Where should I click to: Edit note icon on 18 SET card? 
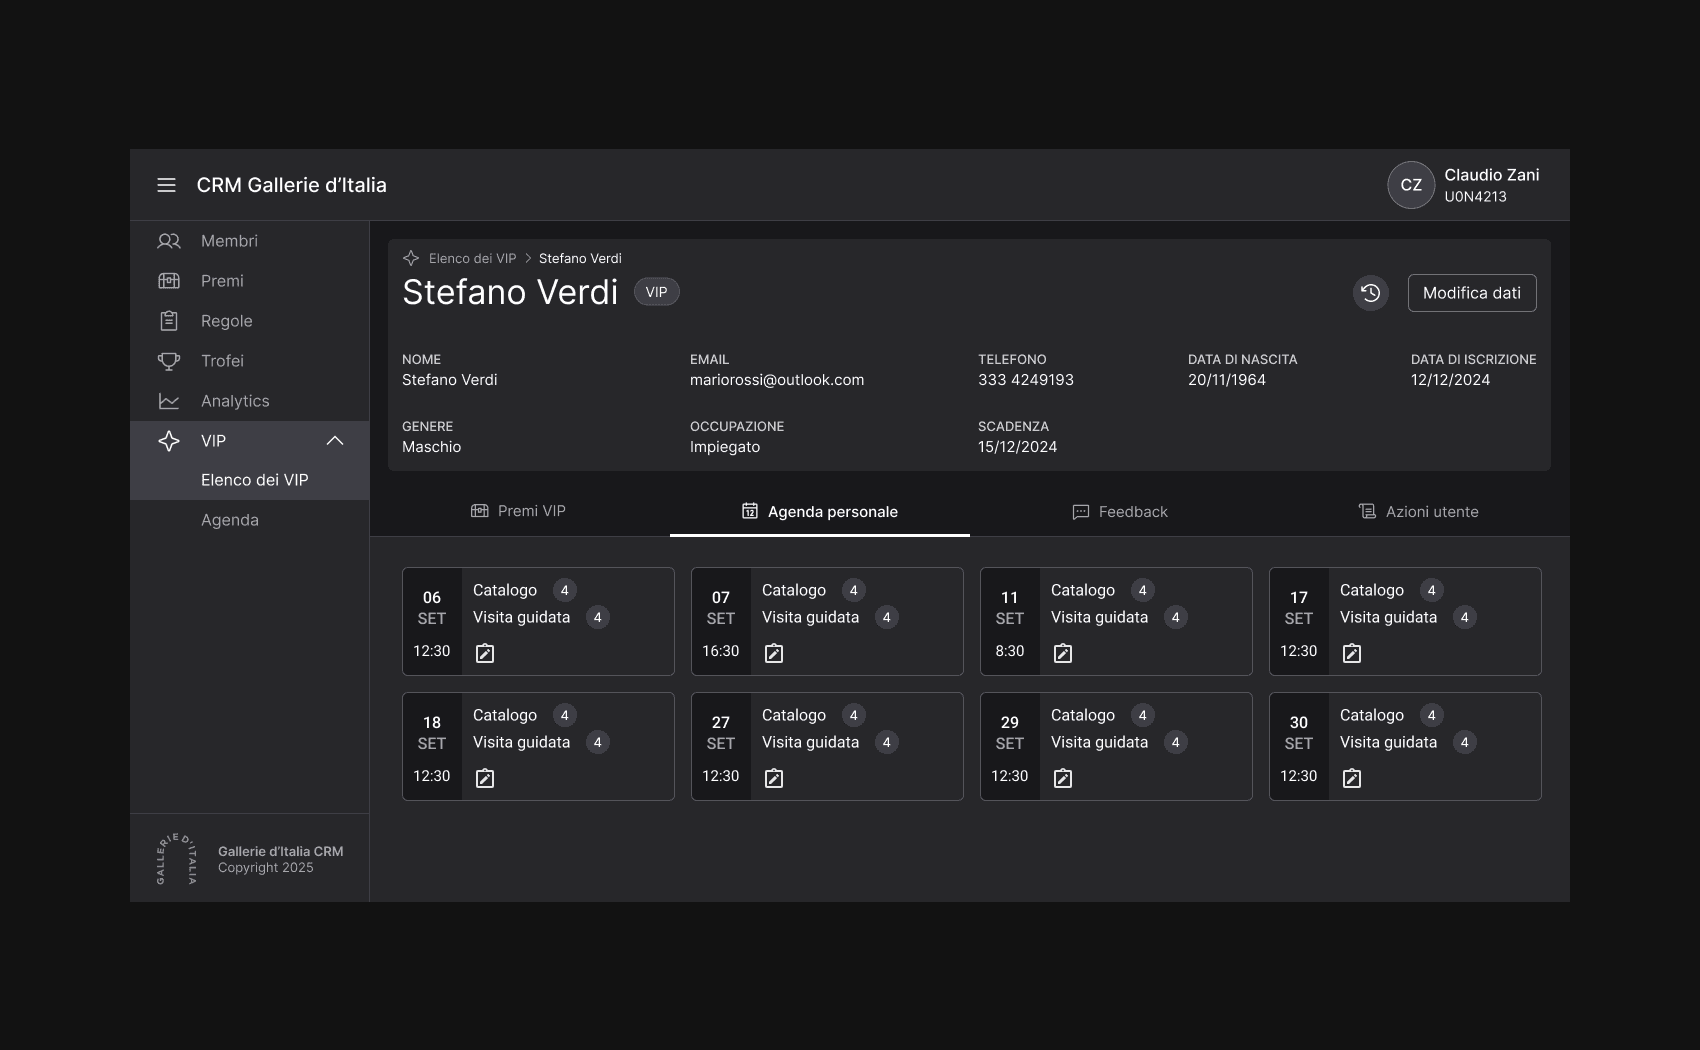(485, 778)
